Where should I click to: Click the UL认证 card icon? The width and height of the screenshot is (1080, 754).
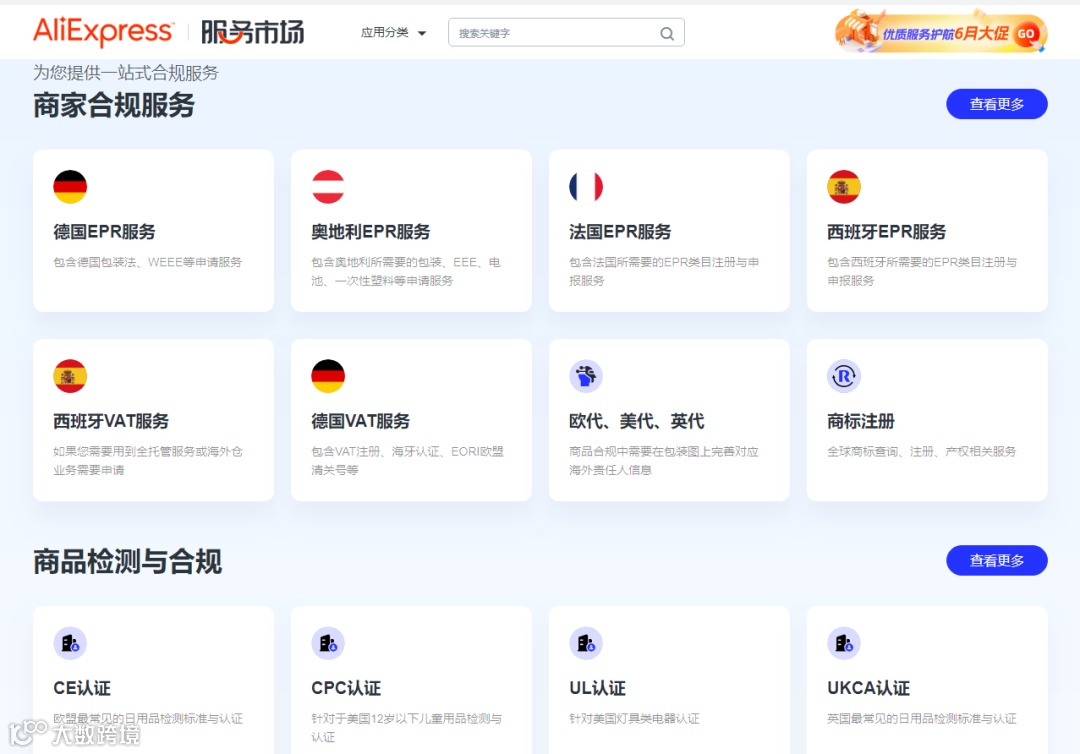(x=586, y=643)
